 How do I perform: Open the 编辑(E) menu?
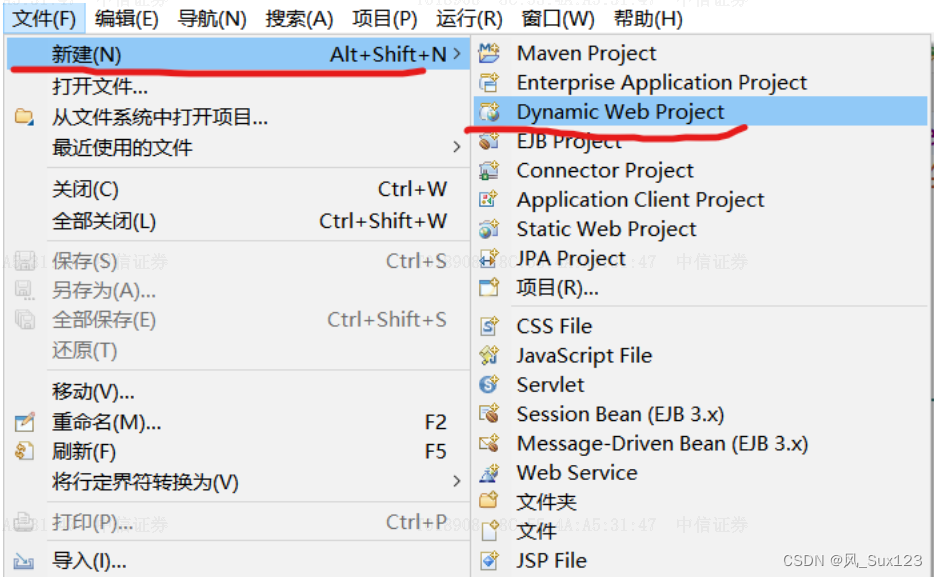click(x=127, y=19)
